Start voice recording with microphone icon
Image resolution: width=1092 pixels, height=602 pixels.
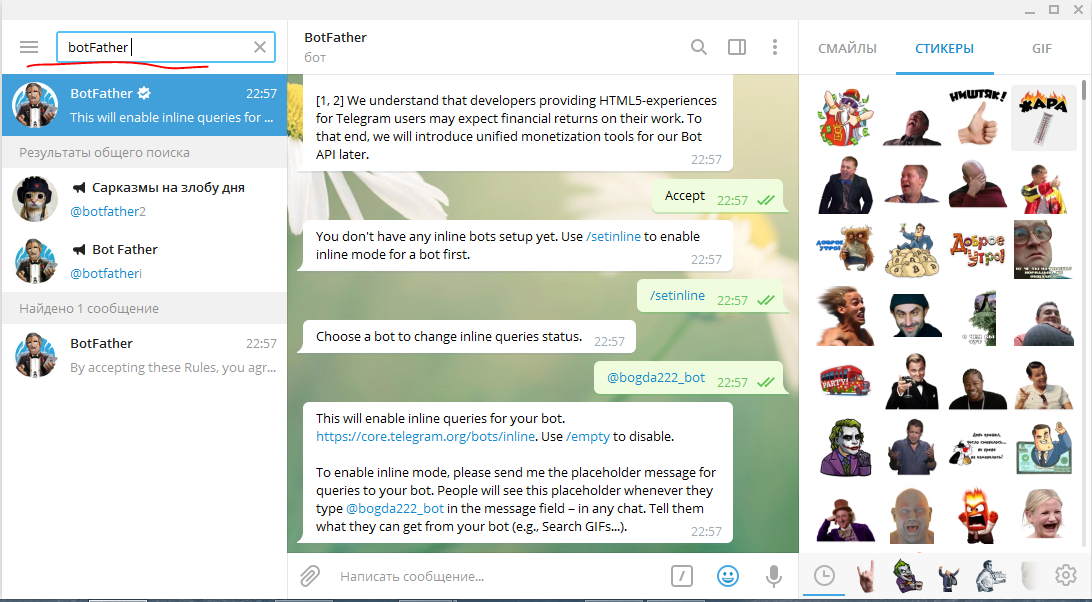coord(774,576)
